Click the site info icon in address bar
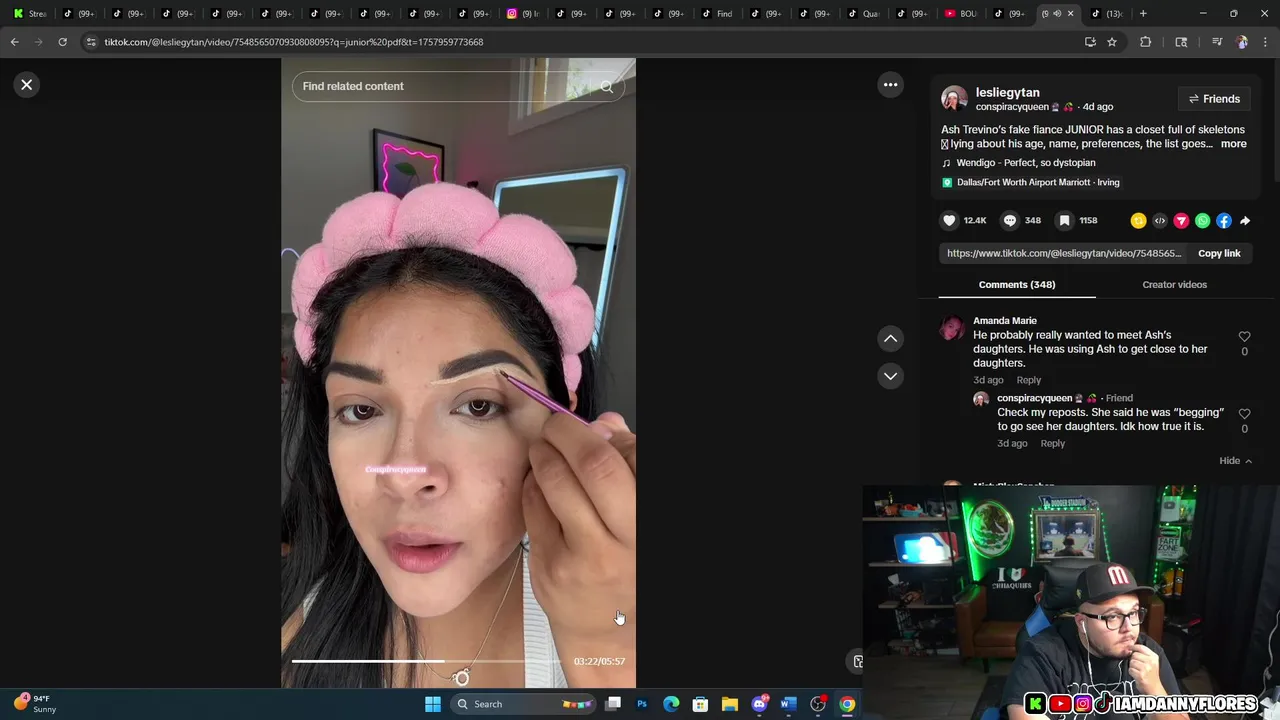The width and height of the screenshot is (1280, 720). tap(91, 42)
